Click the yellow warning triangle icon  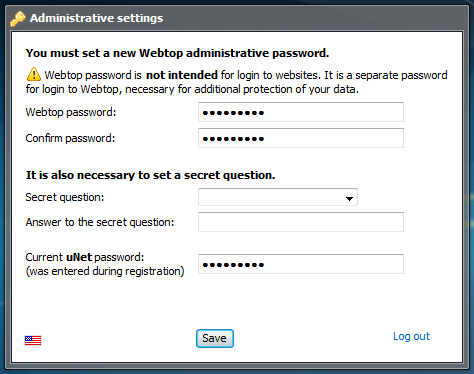click(x=34, y=74)
